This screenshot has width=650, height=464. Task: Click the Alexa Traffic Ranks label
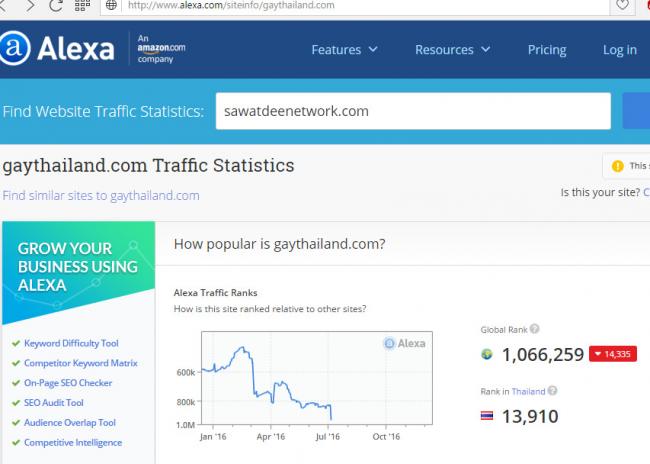tap(216, 293)
